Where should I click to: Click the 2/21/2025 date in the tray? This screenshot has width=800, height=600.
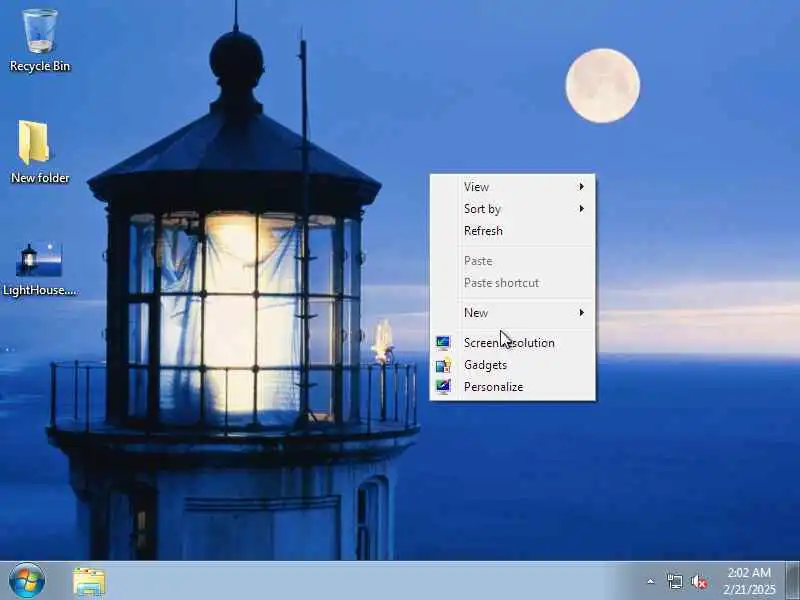749,589
